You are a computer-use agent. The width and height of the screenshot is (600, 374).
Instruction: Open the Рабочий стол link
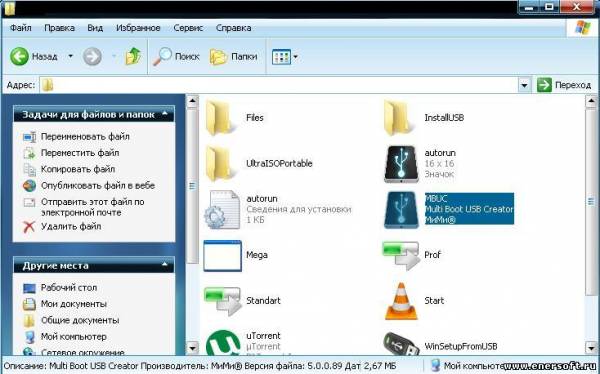pyautogui.click(x=69, y=288)
